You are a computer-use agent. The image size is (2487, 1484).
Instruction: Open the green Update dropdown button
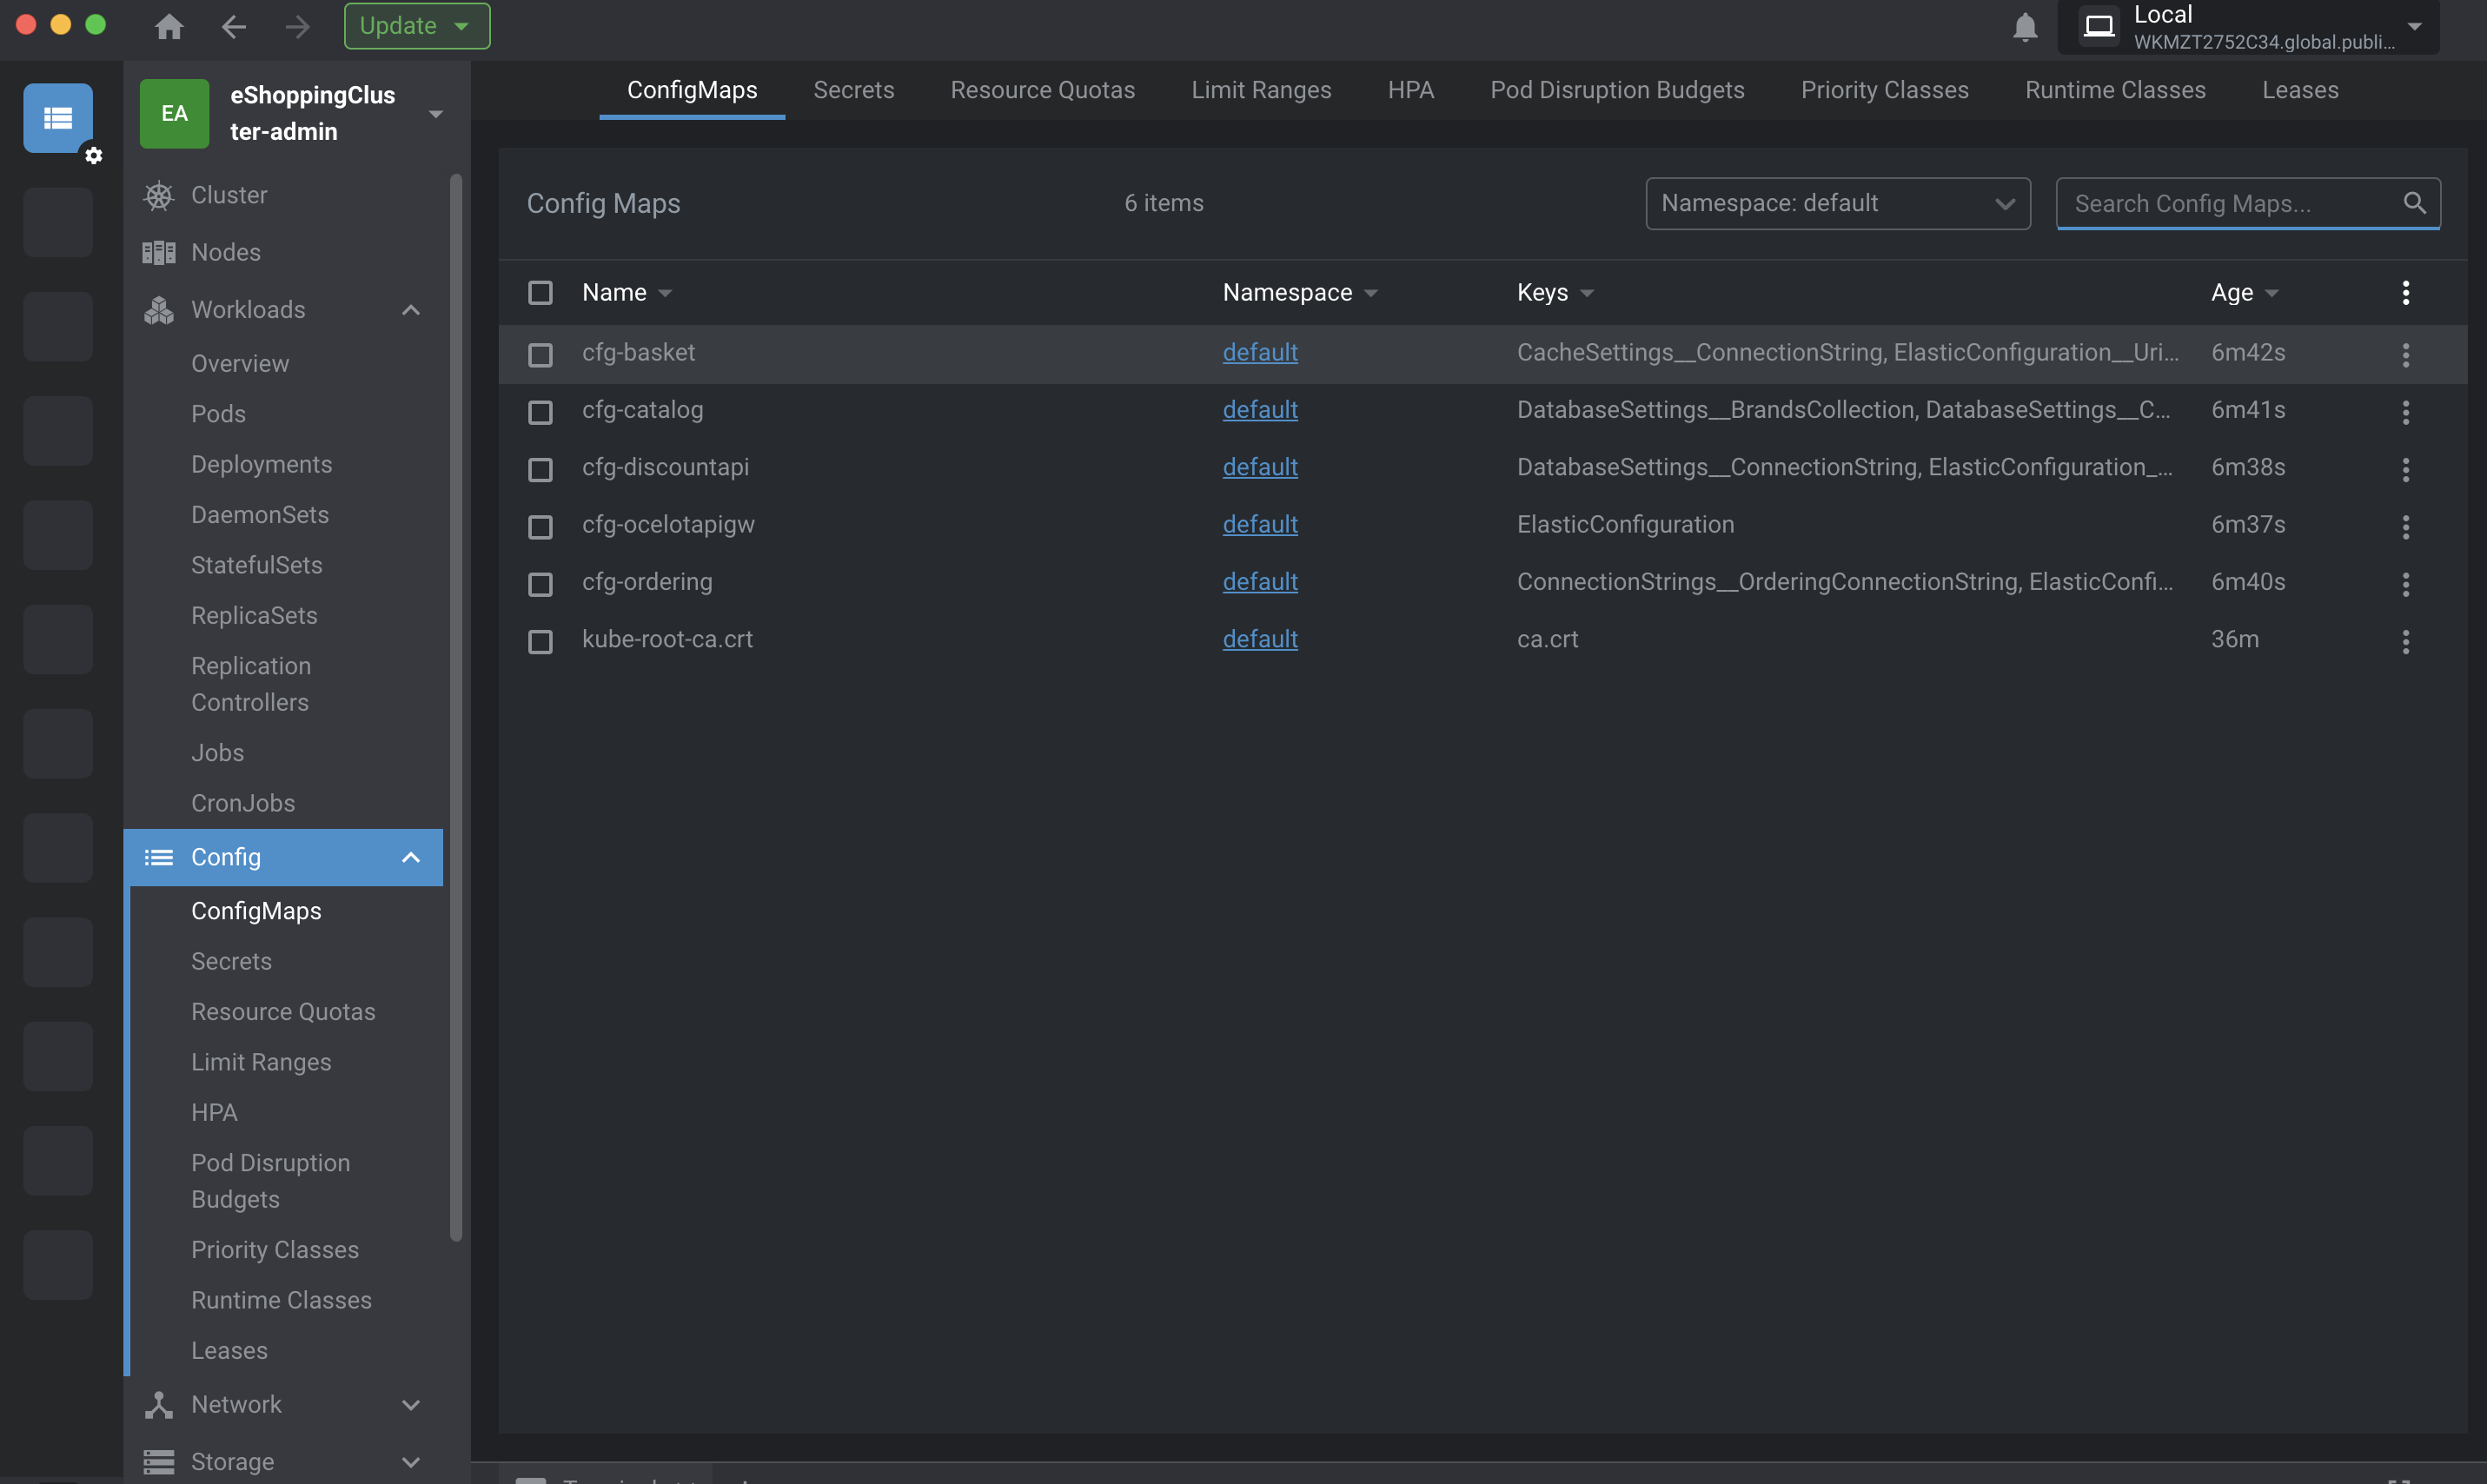417,26
